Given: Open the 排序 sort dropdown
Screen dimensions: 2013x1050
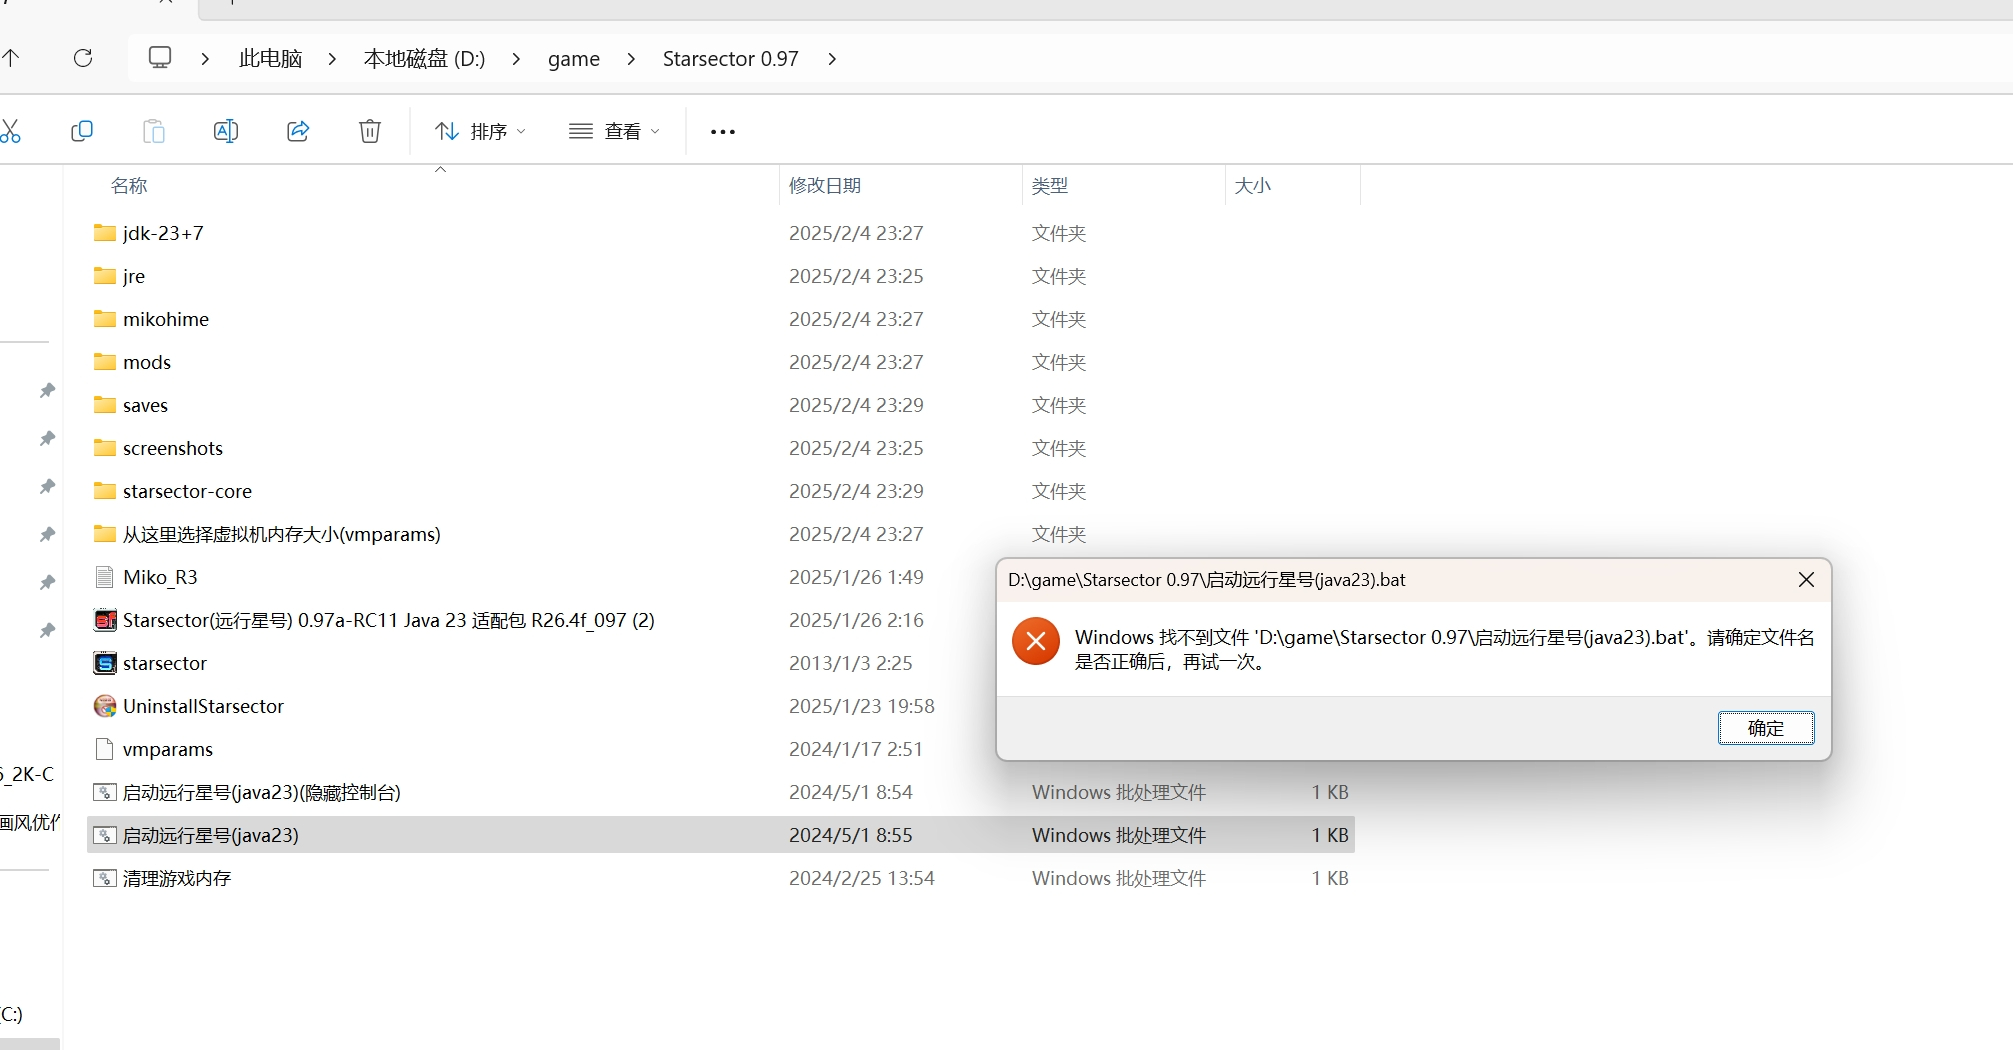Looking at the screenshot, I should pos(480,131).
